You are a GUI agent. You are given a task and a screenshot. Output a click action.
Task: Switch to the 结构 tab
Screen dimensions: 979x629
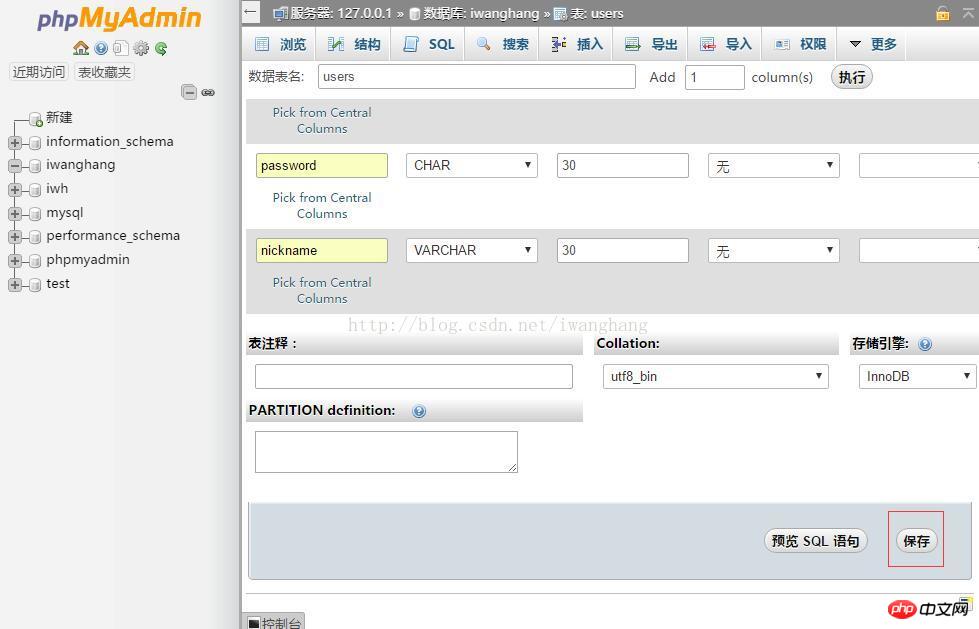(x=353, y=44)
